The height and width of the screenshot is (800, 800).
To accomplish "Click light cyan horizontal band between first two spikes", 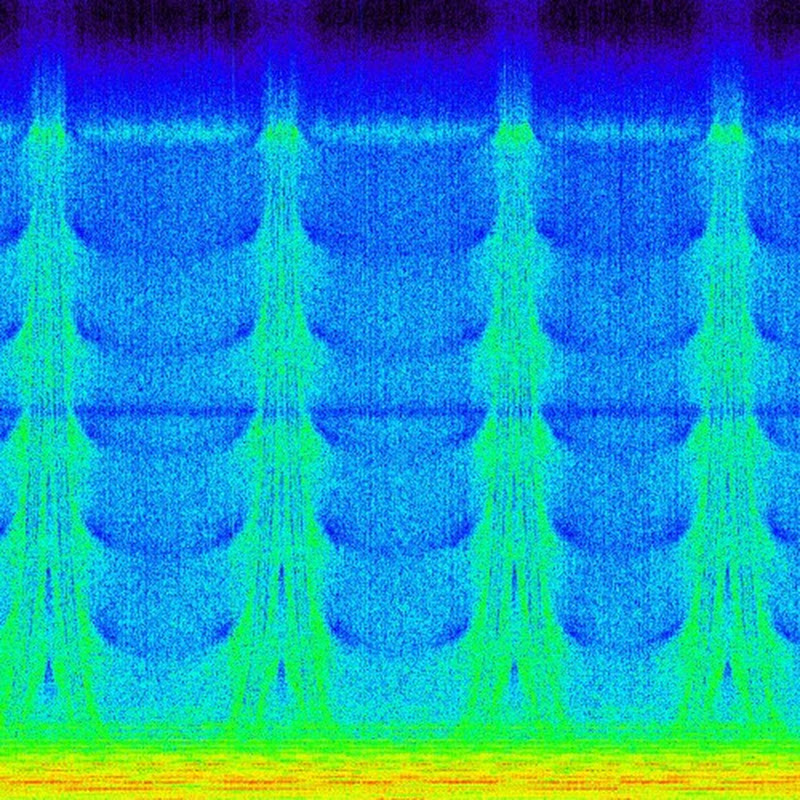I will click(x=165, y=132).
